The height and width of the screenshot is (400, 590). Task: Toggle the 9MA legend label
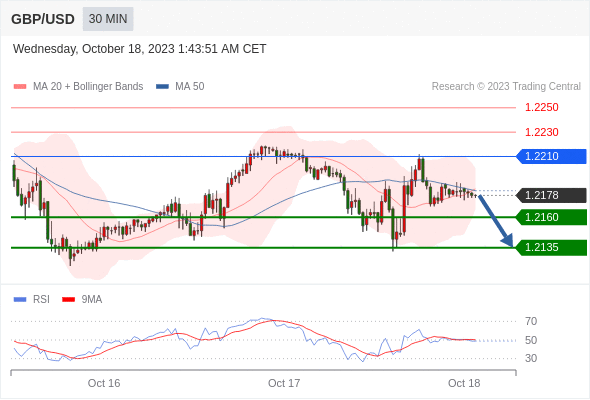[92, 300]
